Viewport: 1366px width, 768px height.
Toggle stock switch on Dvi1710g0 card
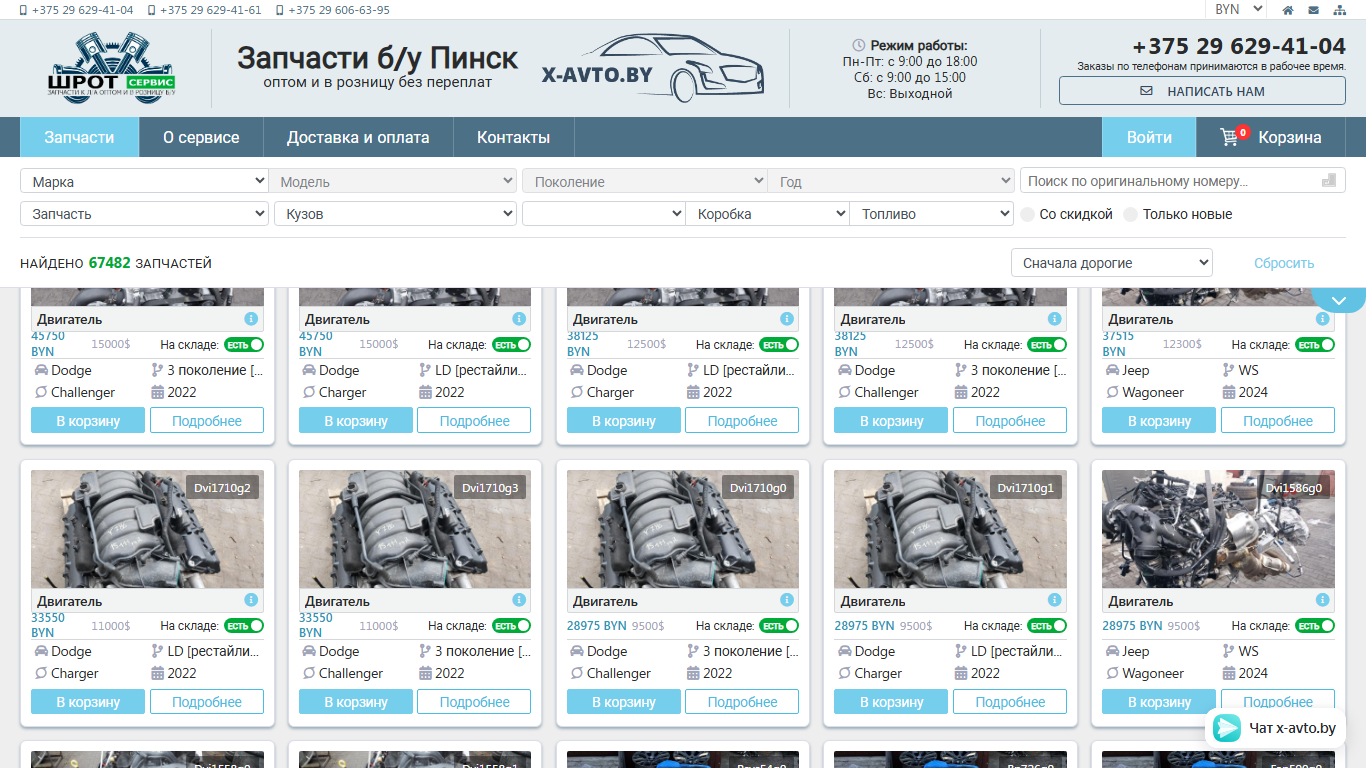(779, 626)
